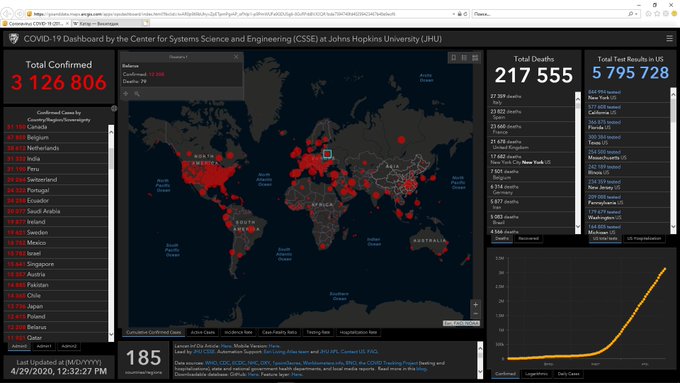Show the Daily Cases chart tab
680x383 pixels.
click(x=568, y=373)
